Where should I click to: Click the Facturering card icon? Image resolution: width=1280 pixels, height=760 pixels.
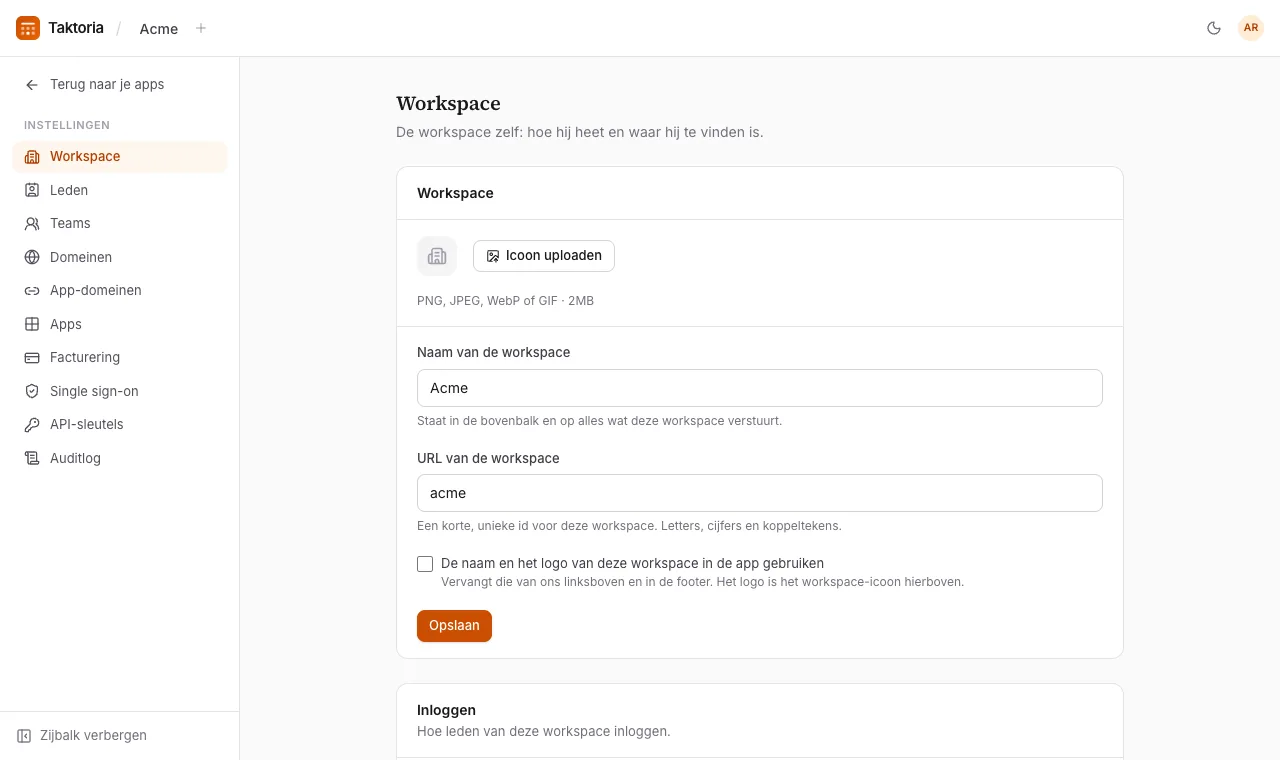click(32, 358)
